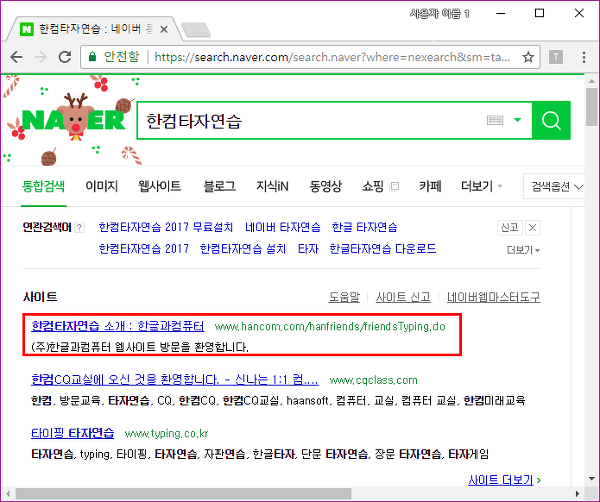Click the 한컴타자연습 search input field

point(310,121)
